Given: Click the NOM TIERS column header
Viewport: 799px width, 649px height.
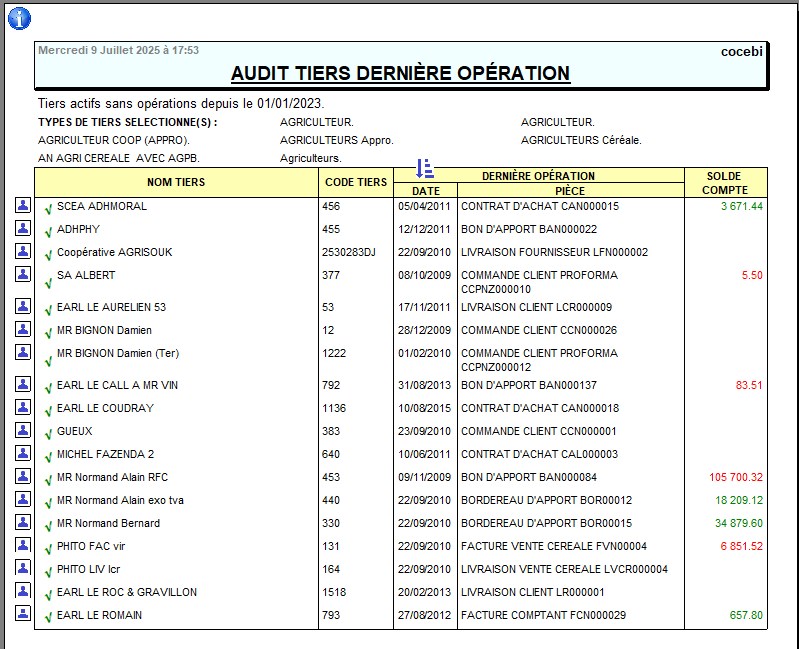Looking at the screenshot, I should point(176,182).
